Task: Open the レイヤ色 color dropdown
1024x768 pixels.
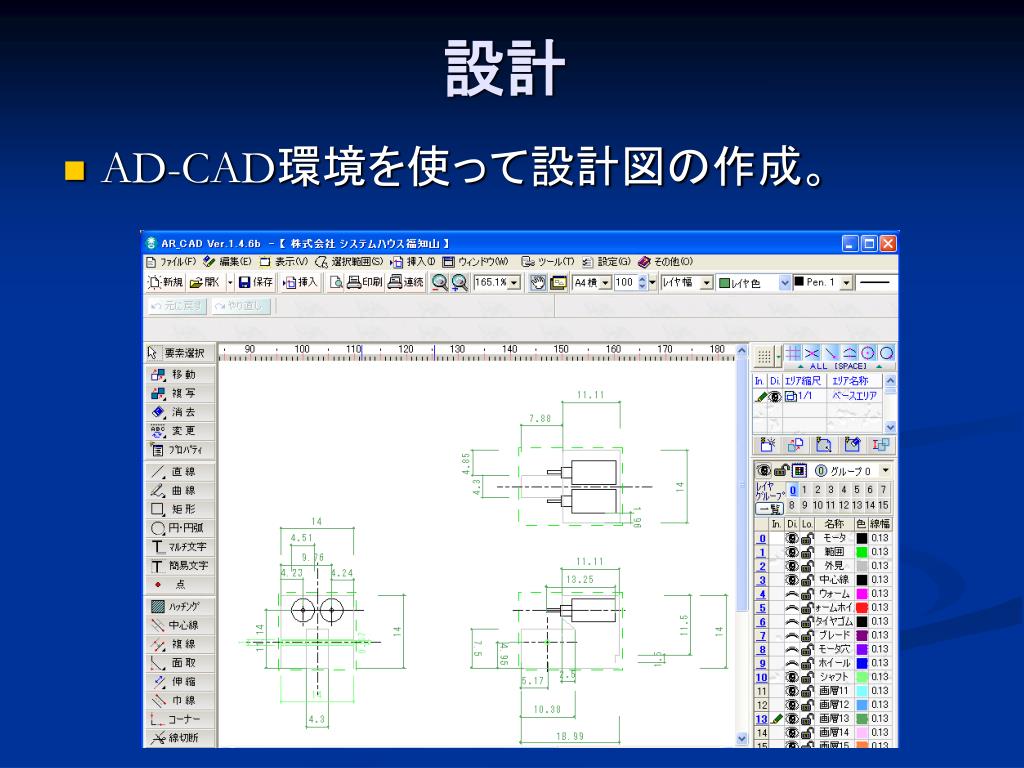Action: point(785,283)
